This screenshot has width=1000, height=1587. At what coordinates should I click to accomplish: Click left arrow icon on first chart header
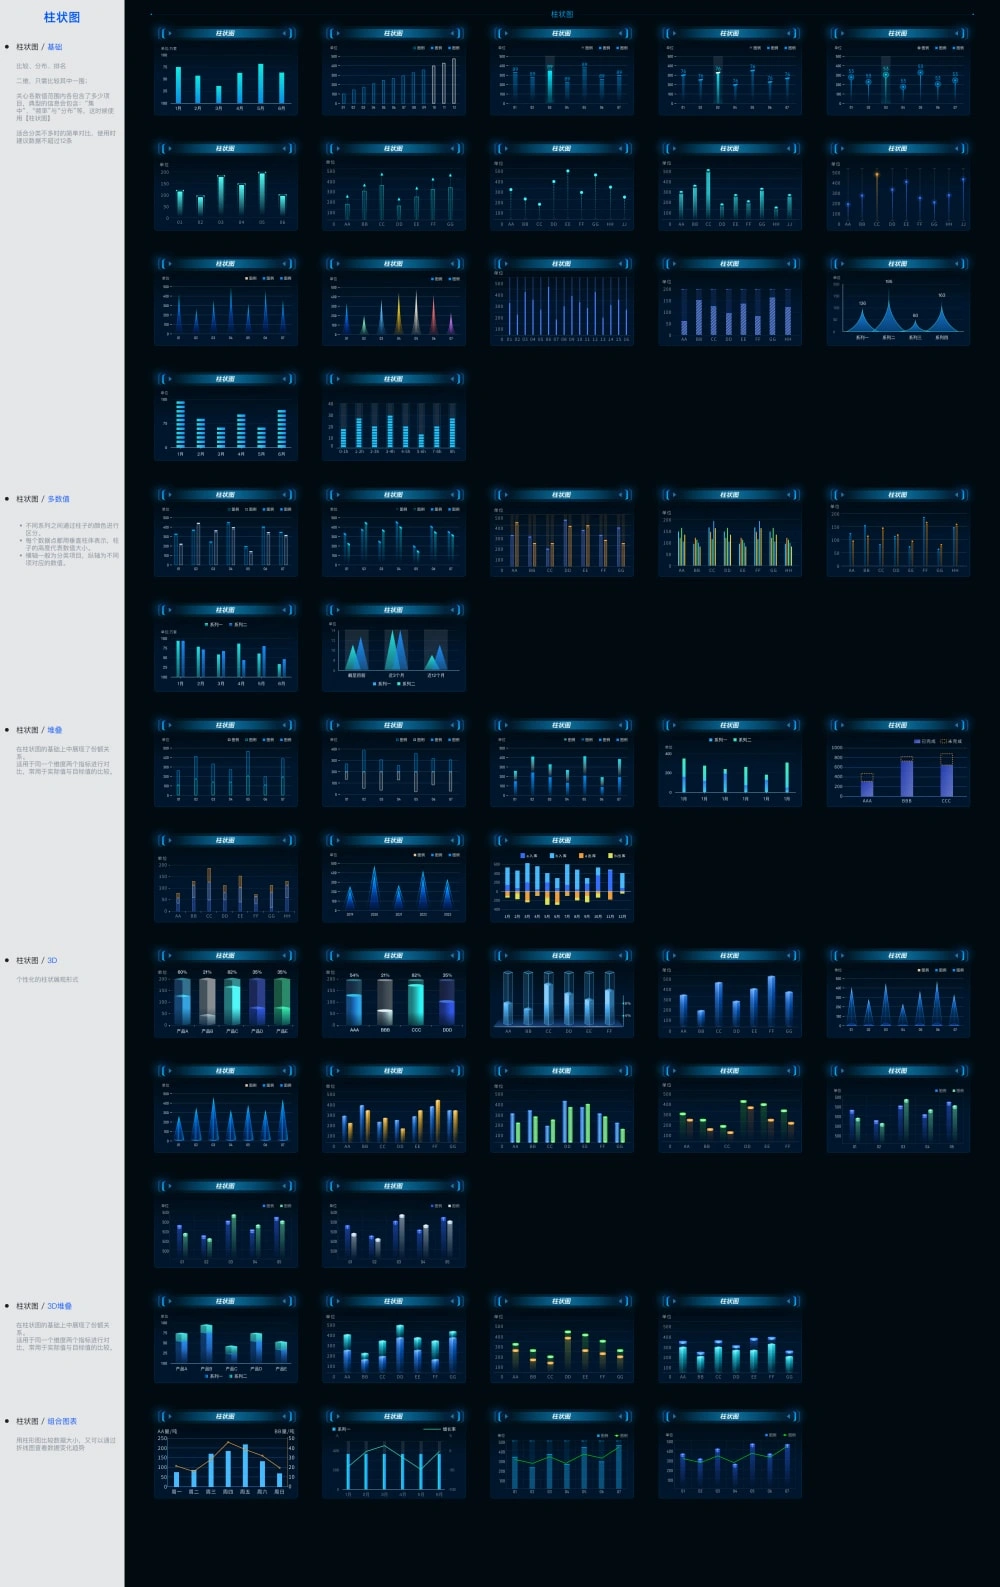coord(167,33)
